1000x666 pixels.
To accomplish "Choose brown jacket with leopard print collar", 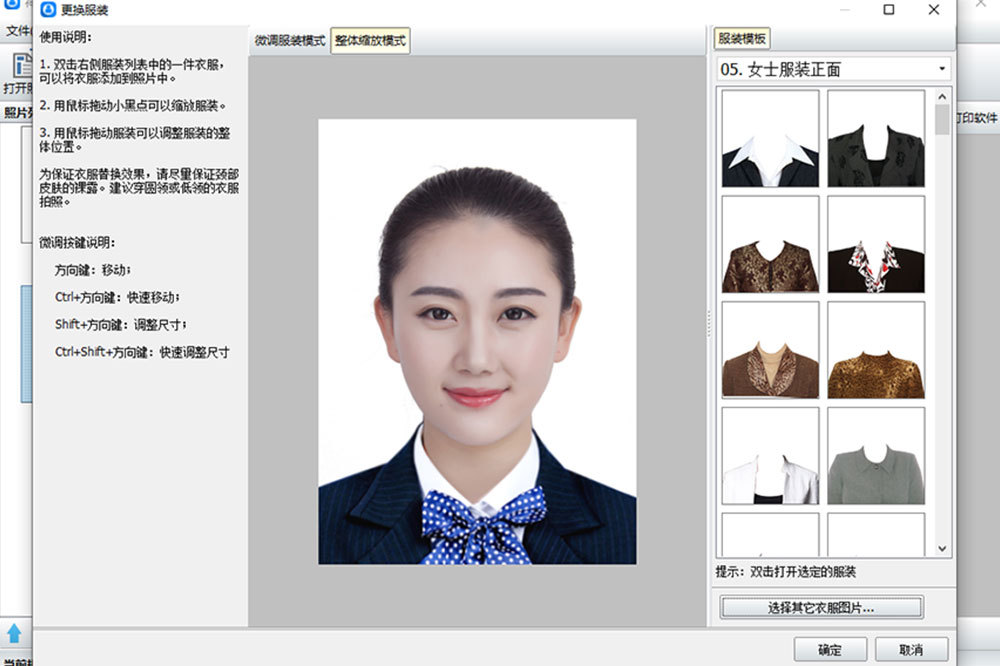I will click(770, 350).
